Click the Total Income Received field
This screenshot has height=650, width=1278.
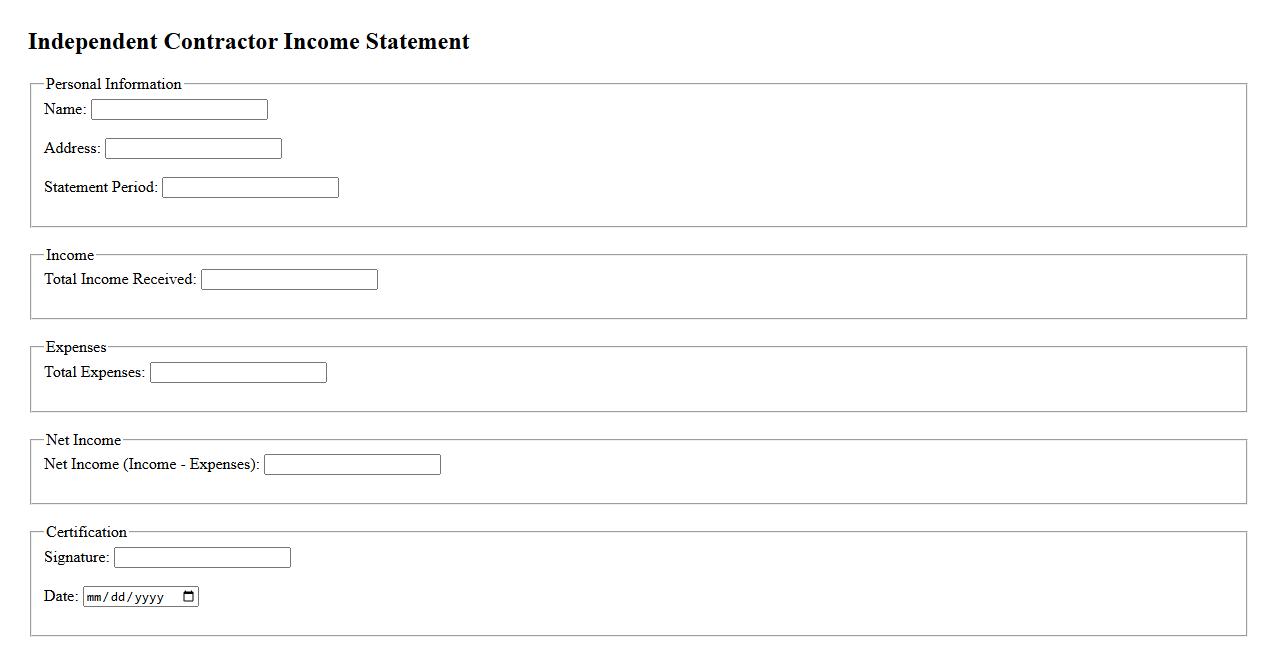(x=289, y=280)
